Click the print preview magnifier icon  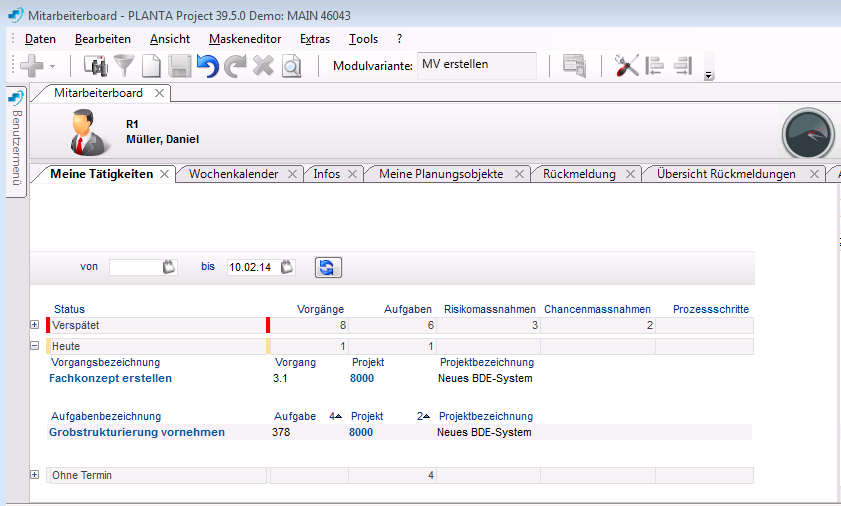coord(291,66)
